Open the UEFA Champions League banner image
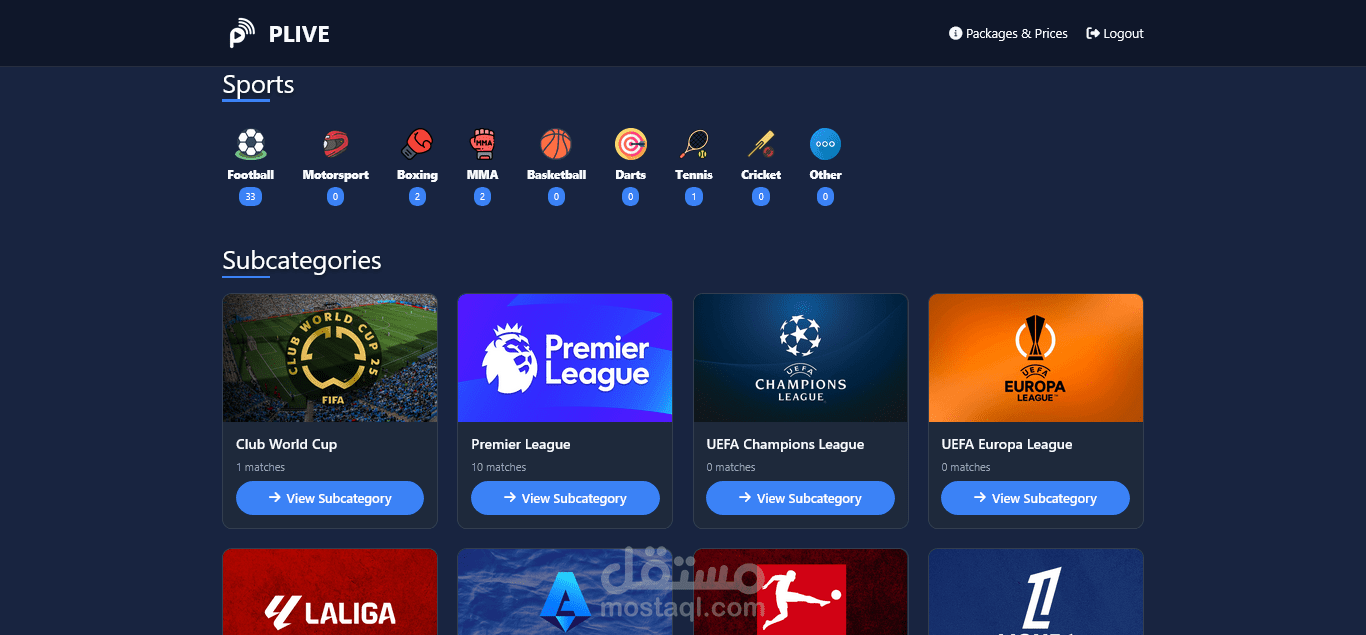 coord(800,358)
